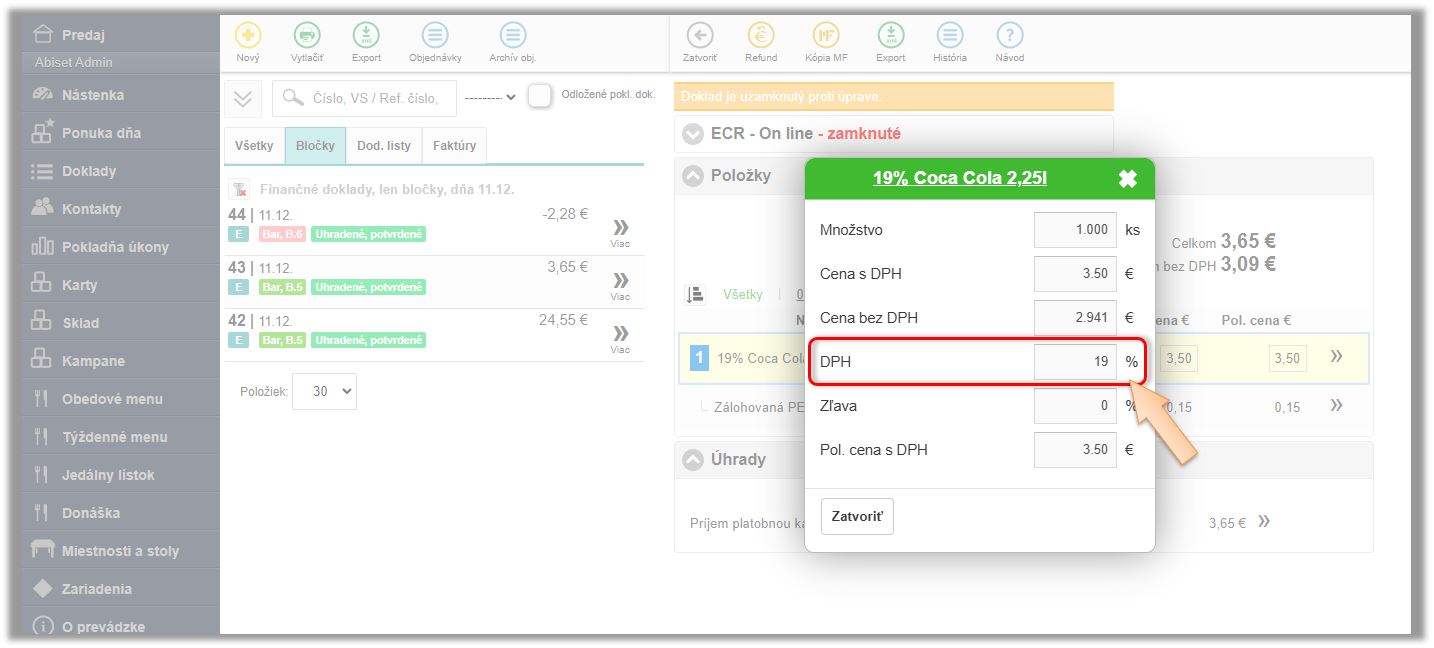Open the Položiek count dropdown
This screenshot has height=648, width=1434.
324,392
